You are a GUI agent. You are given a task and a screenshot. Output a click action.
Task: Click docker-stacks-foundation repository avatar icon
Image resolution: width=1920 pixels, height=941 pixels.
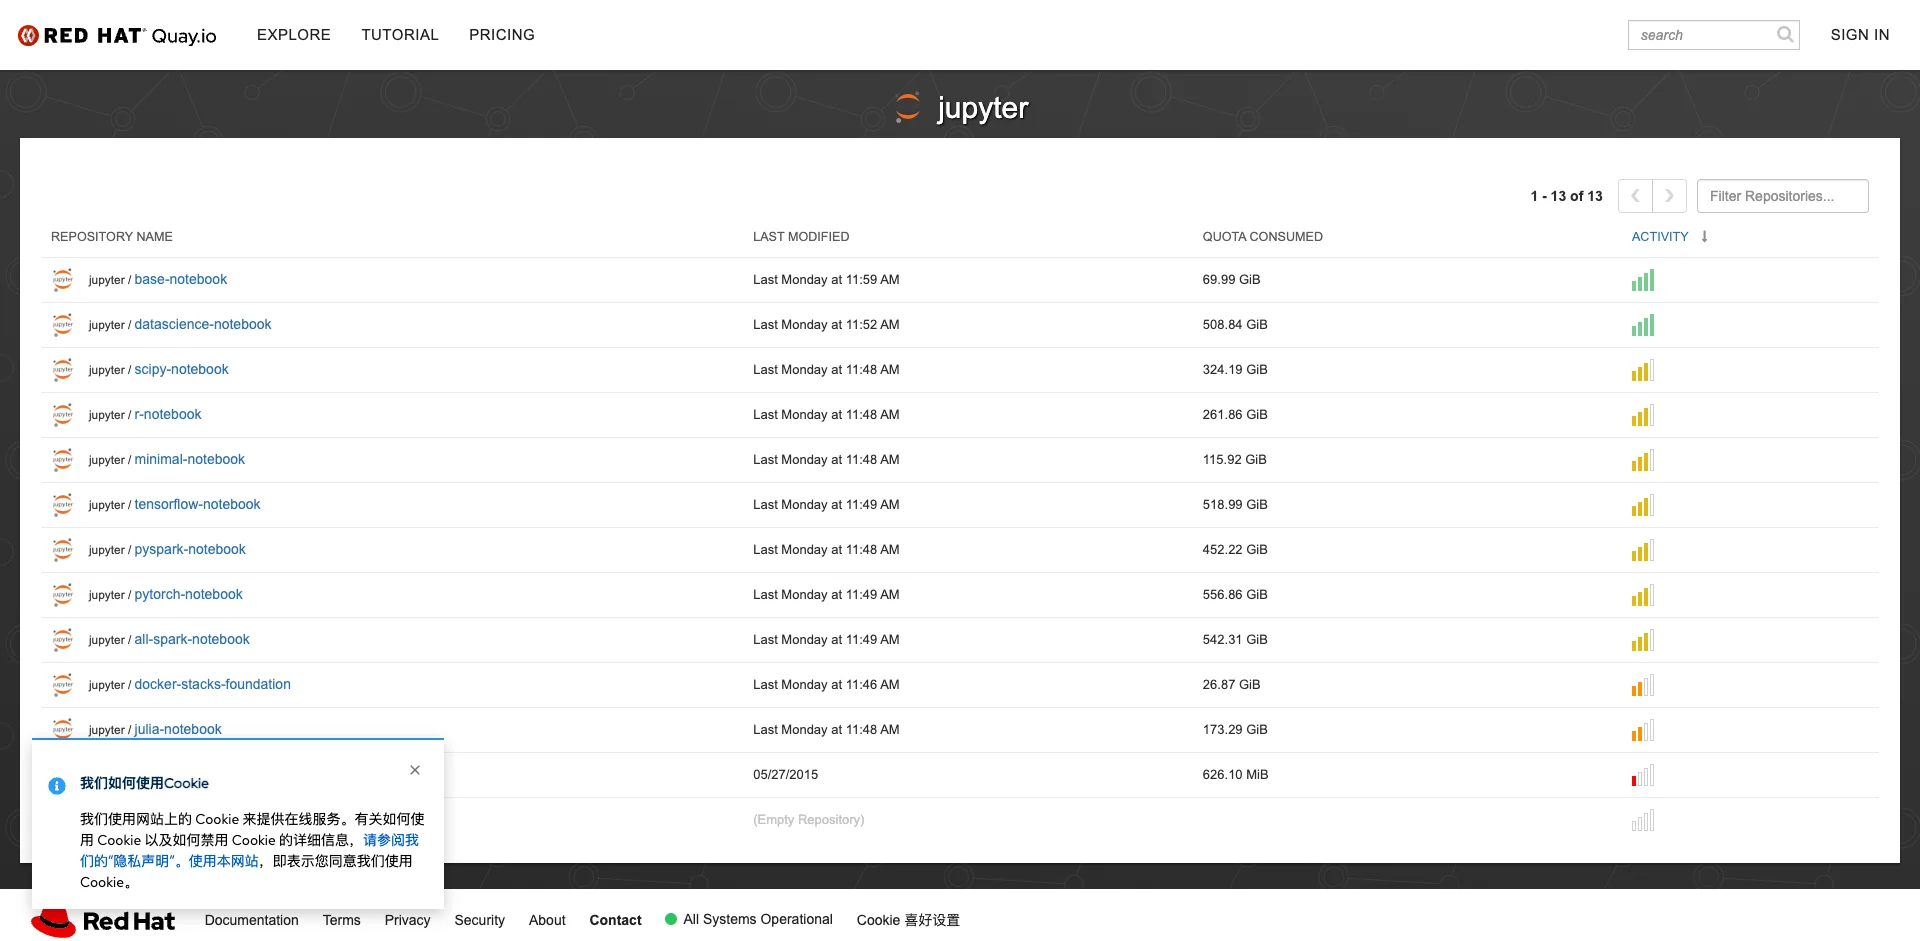click(x=63, y=685)
